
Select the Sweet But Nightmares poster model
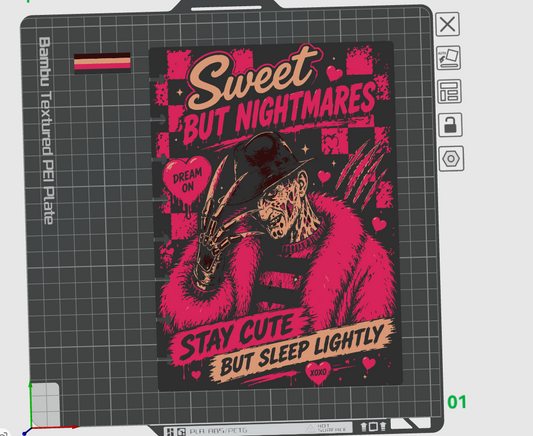point(275,216)
